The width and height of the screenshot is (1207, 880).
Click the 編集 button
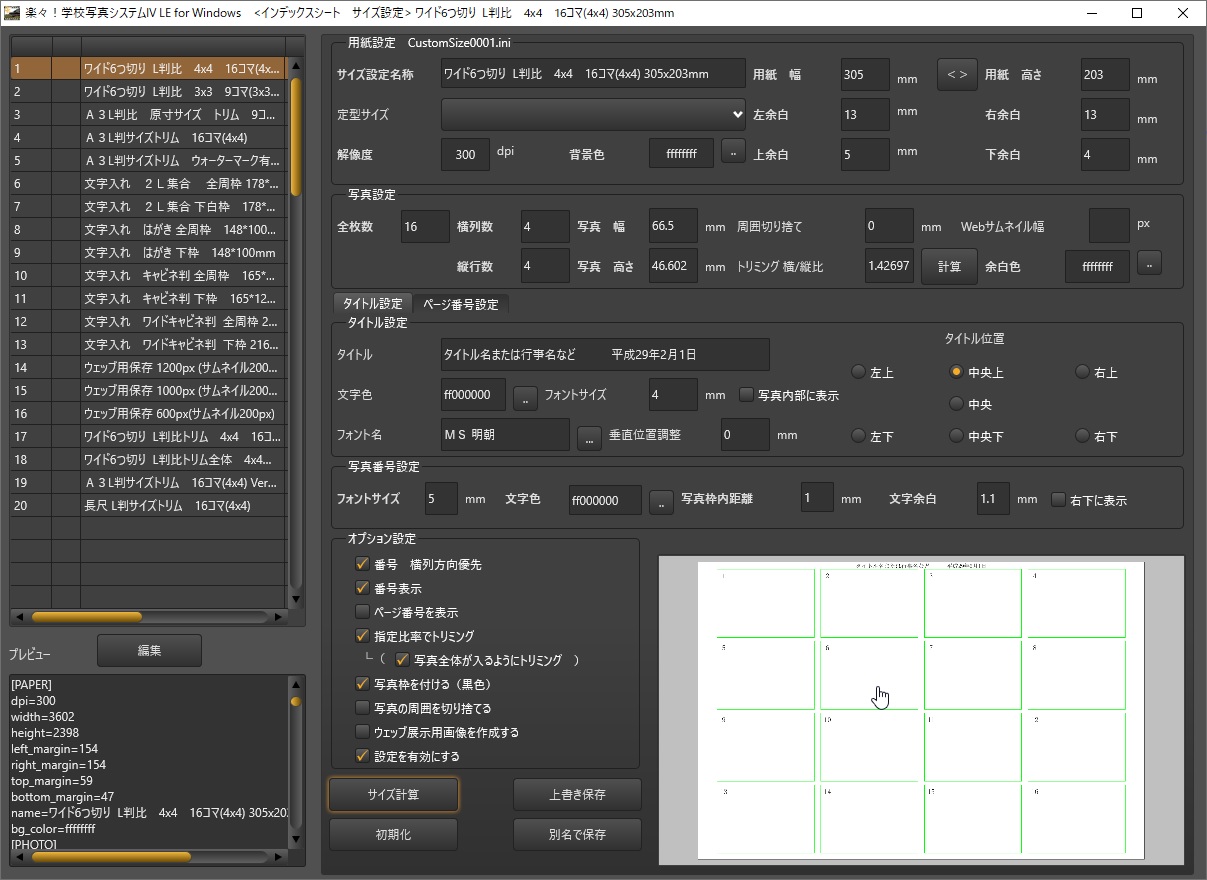(149, 650)
